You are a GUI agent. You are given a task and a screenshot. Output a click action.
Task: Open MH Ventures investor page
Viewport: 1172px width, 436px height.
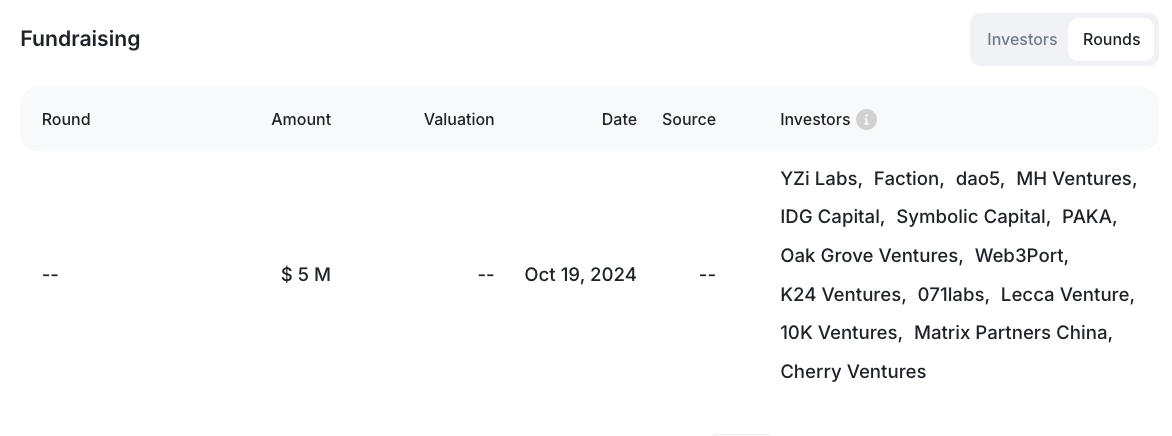click(x=1073, y=179)
